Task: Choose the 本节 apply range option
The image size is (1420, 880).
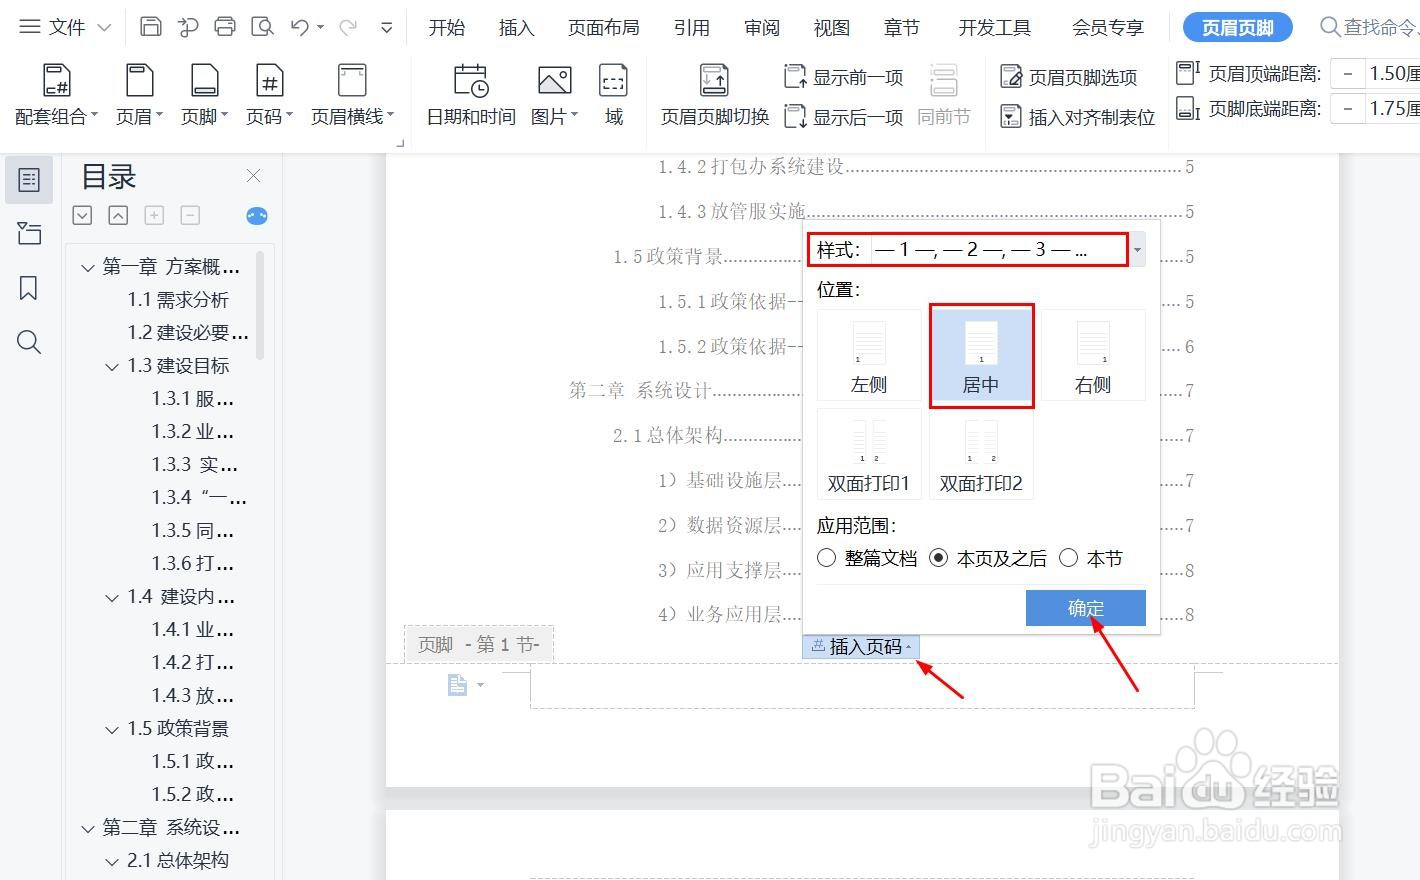Action: tap(1068, 557)
